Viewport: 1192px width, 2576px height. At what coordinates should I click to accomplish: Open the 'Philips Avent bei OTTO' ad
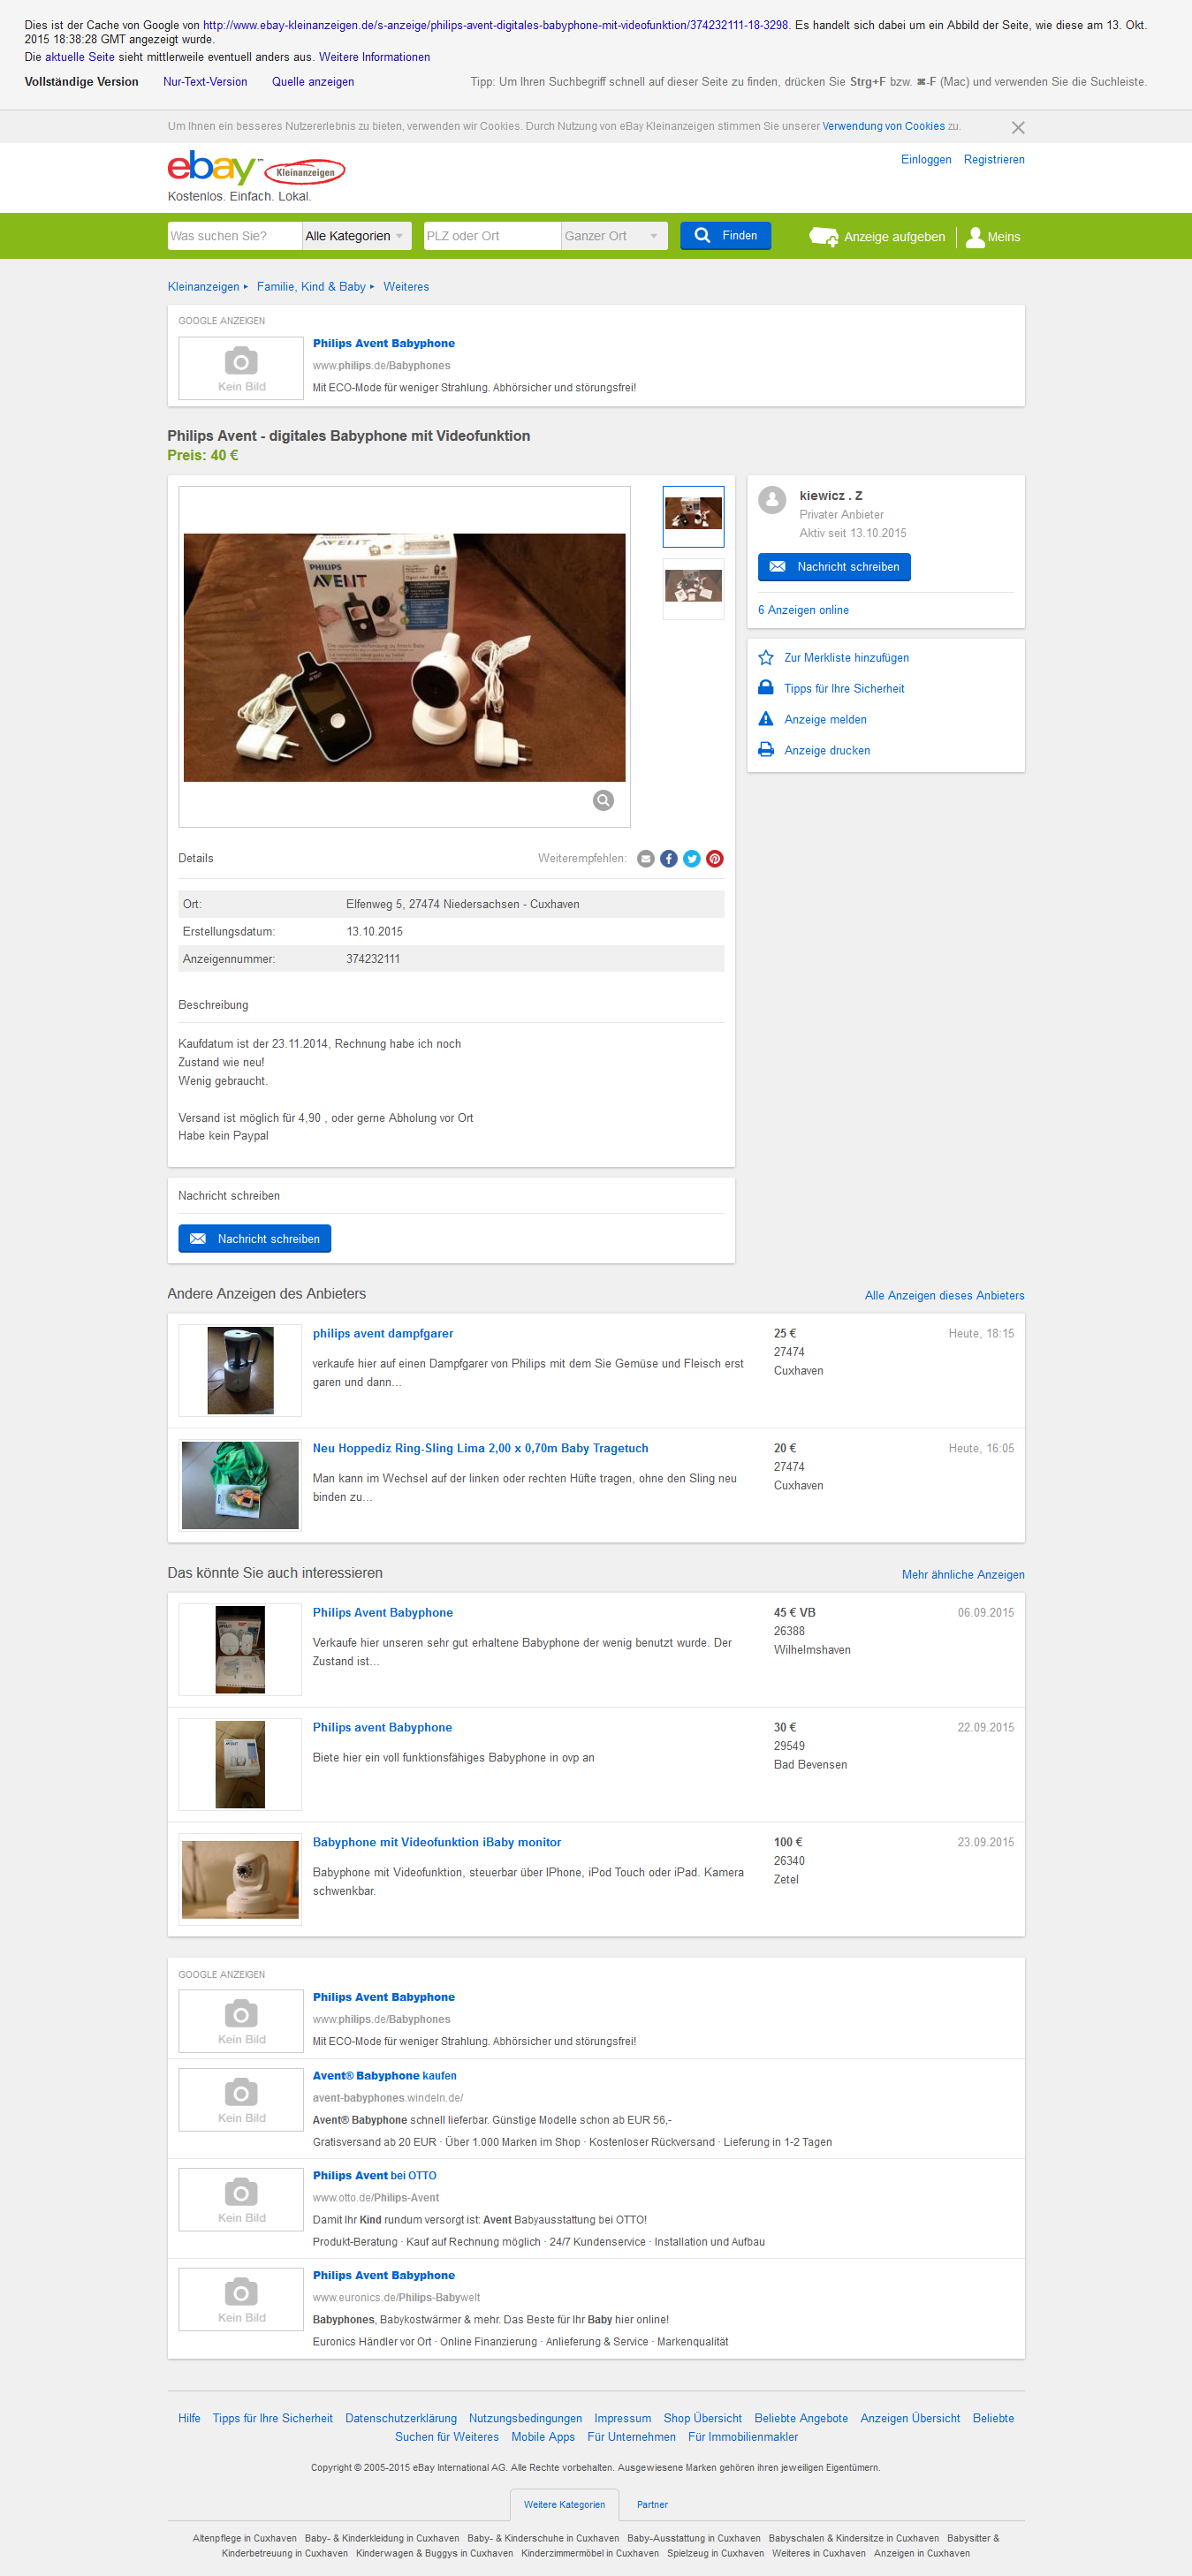(x=375, y=2176)
